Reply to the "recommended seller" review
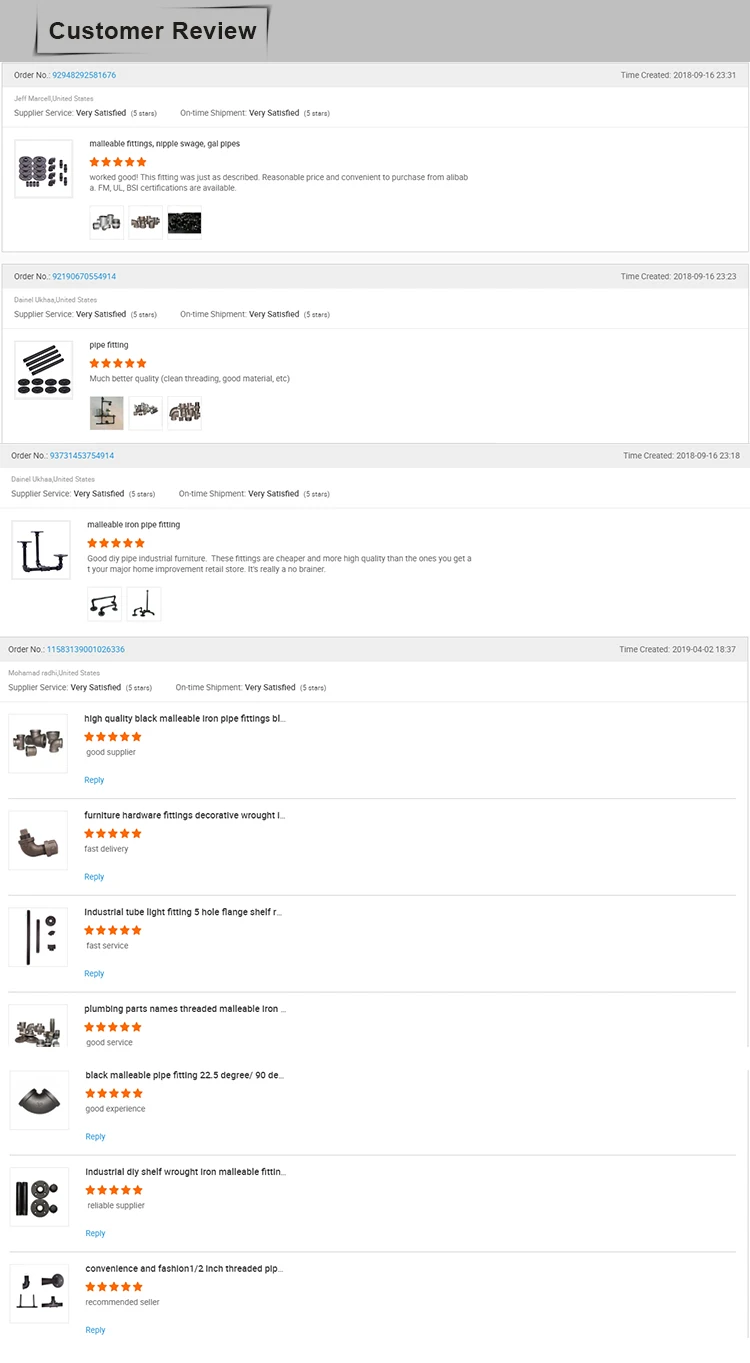750x1363 pixels. click(x=95, y=1330)
